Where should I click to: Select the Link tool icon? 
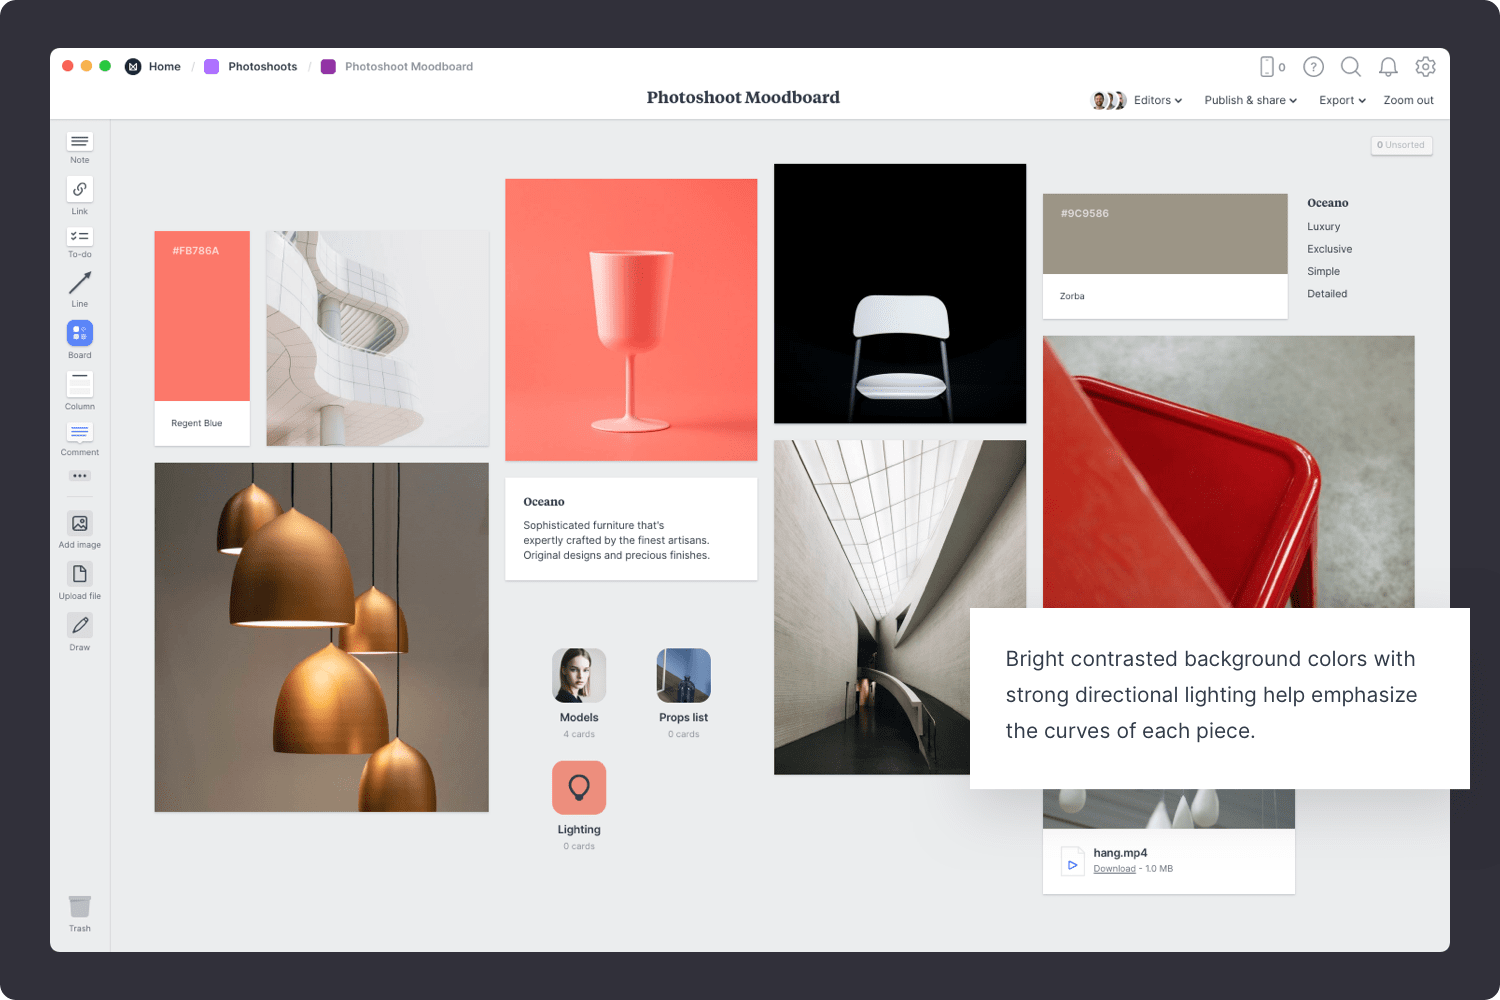[x=80, y=189]
